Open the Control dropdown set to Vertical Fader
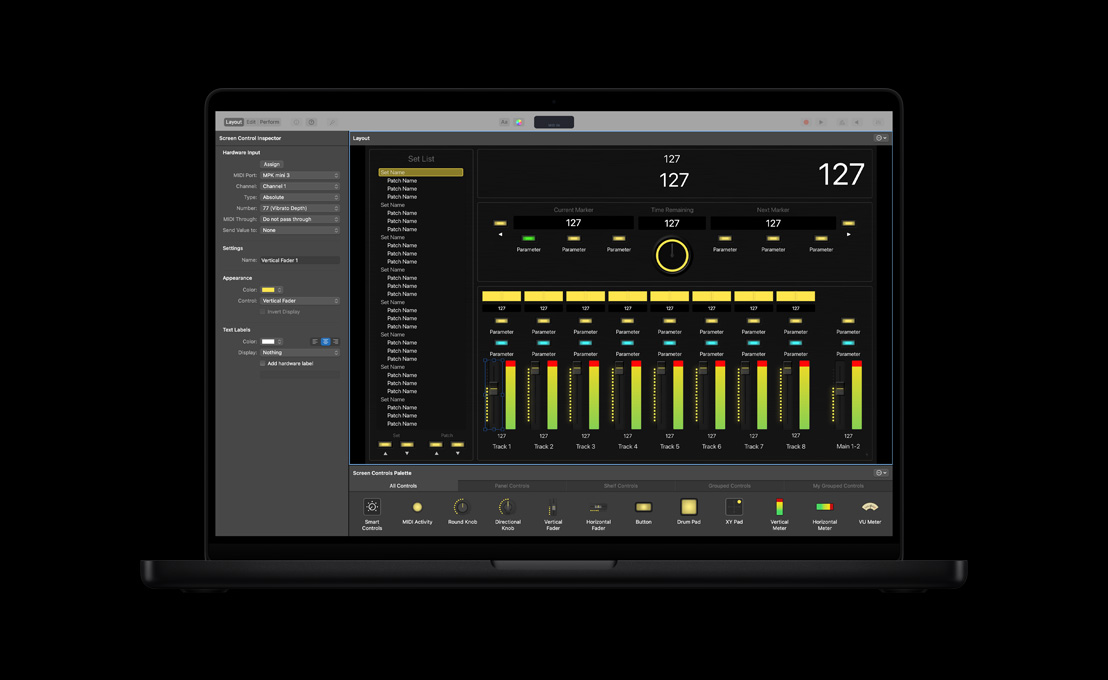1108x680 pixels. click(x=300, y=301)
